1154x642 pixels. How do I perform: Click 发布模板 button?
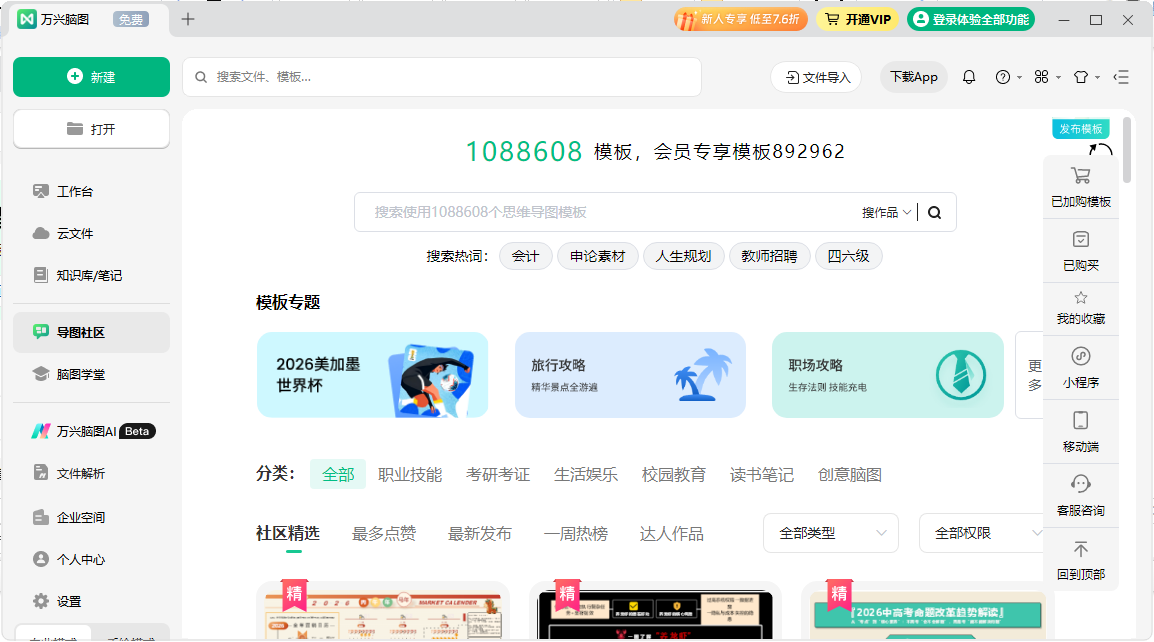tap(1080, 129)
